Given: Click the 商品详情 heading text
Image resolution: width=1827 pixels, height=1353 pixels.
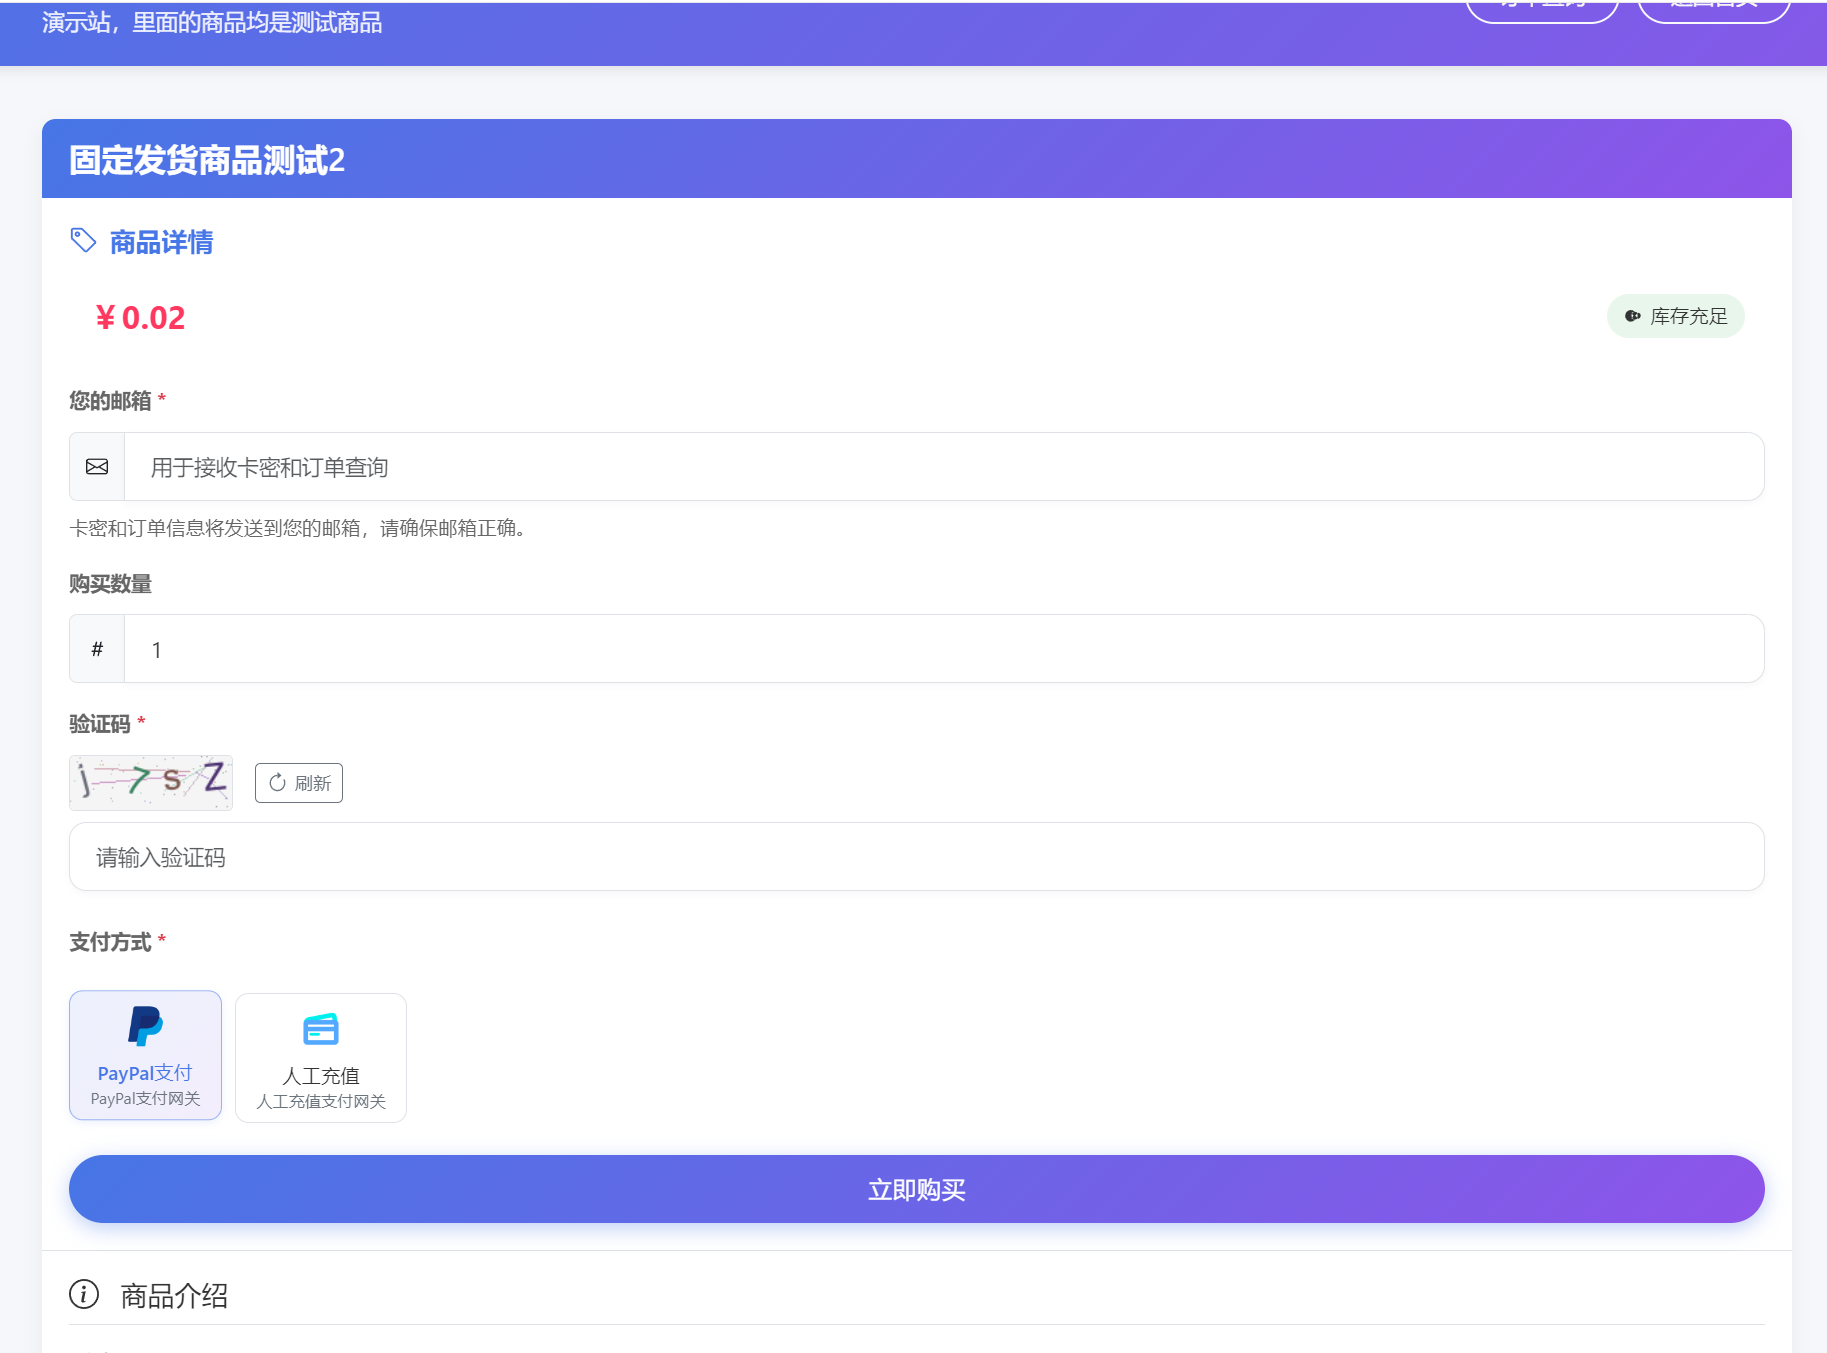Looking at the screenshot, I should (161, 242).
